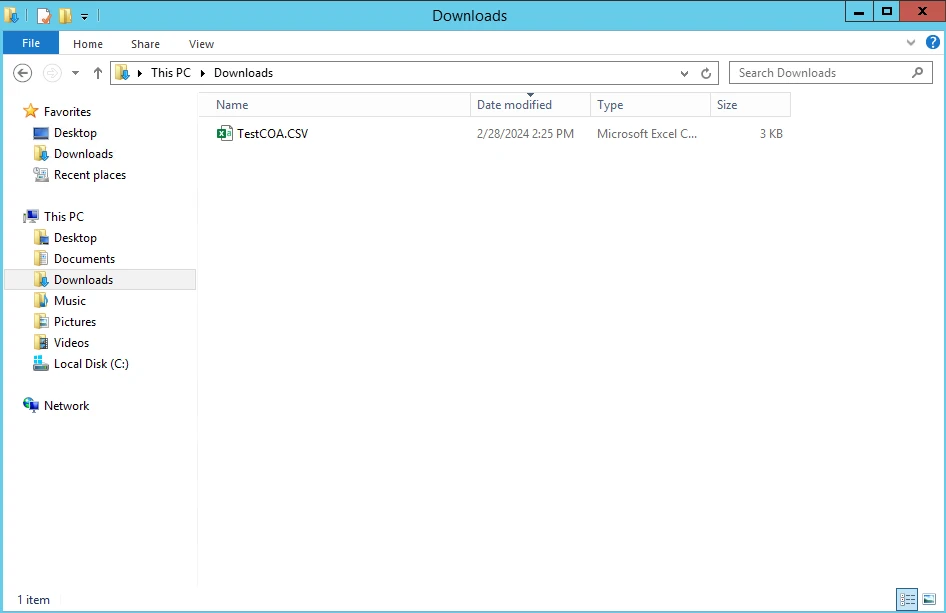
Task: Click the Music folder icon
Action: point(40,300)
